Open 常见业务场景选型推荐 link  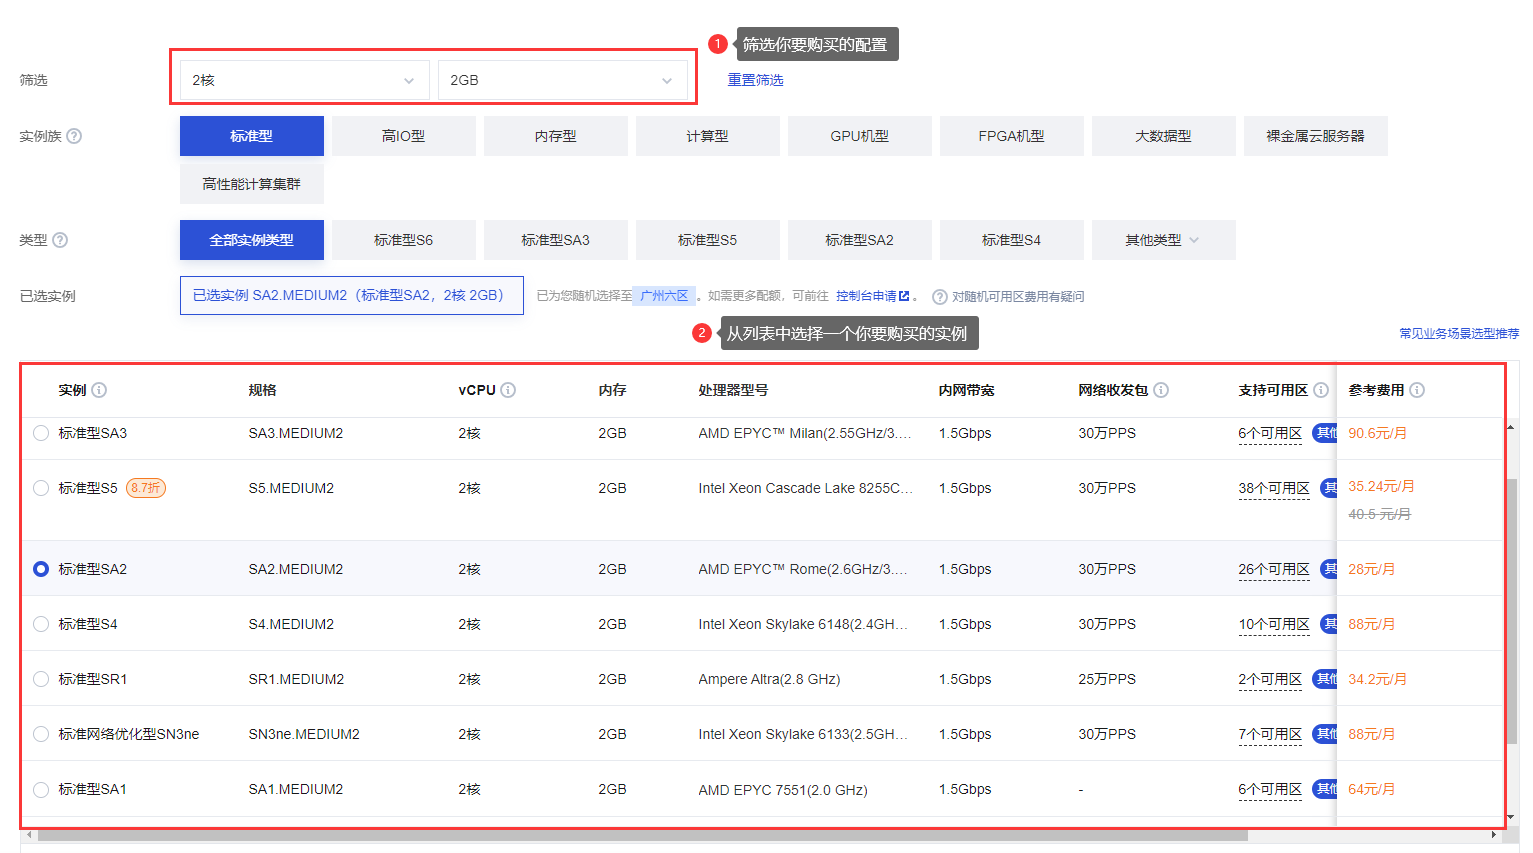click(x=1459, y=334)
